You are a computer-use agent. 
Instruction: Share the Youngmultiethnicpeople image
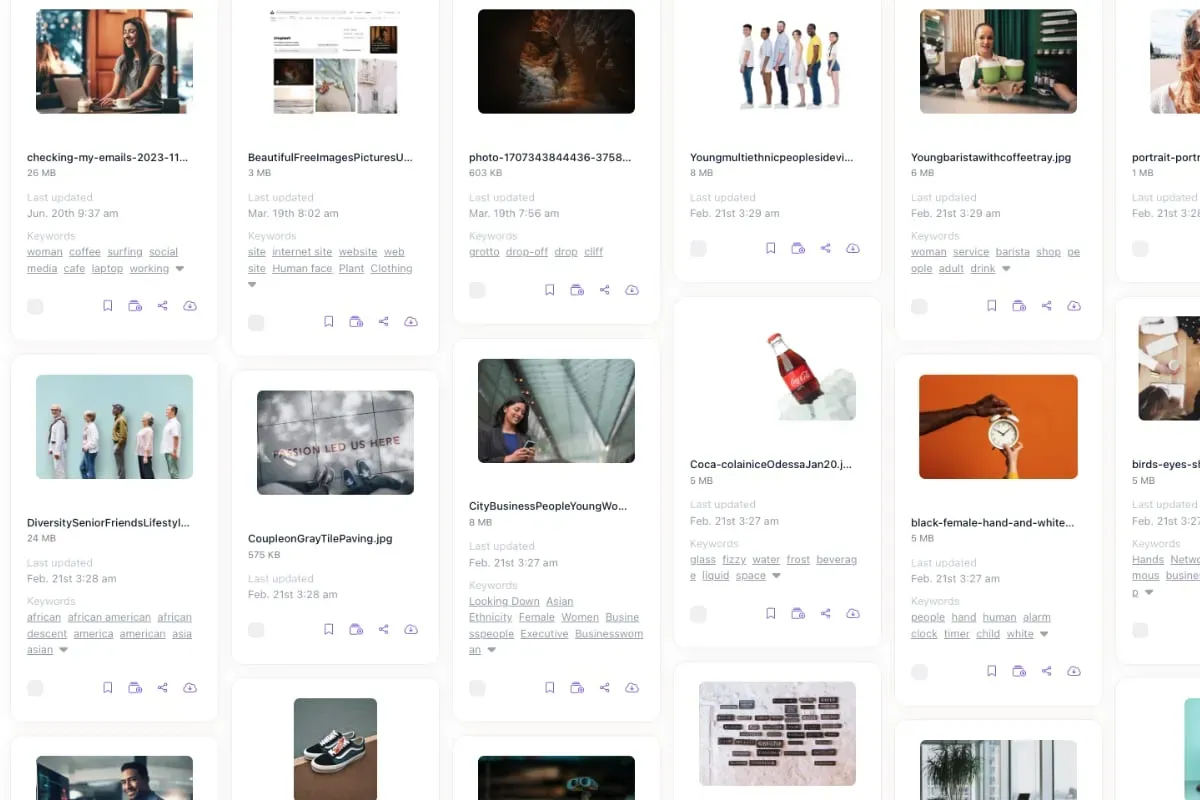[826, 248]
